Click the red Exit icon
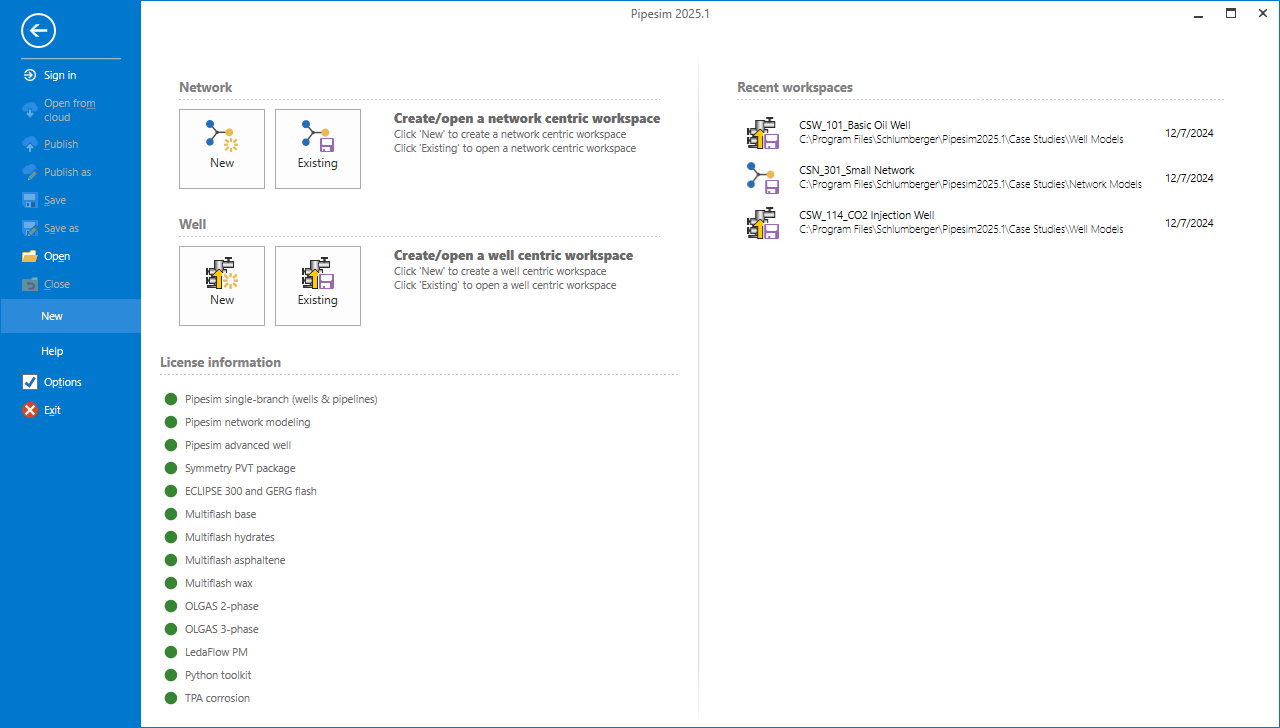 [30, 410]
